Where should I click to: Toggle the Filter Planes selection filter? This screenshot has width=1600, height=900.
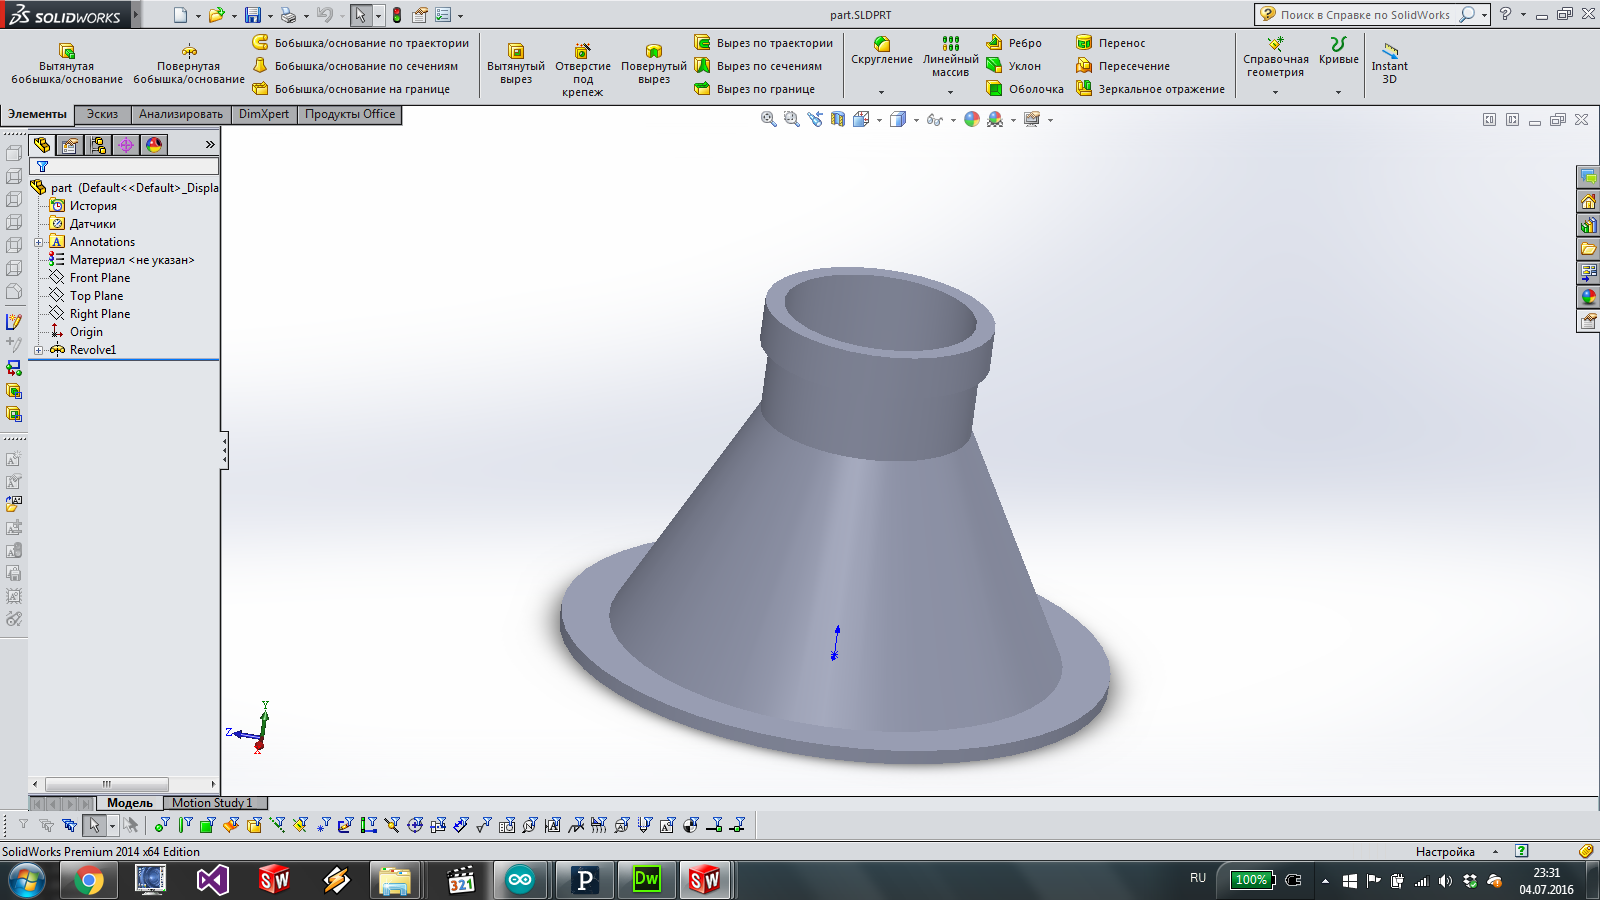(300, 825)
